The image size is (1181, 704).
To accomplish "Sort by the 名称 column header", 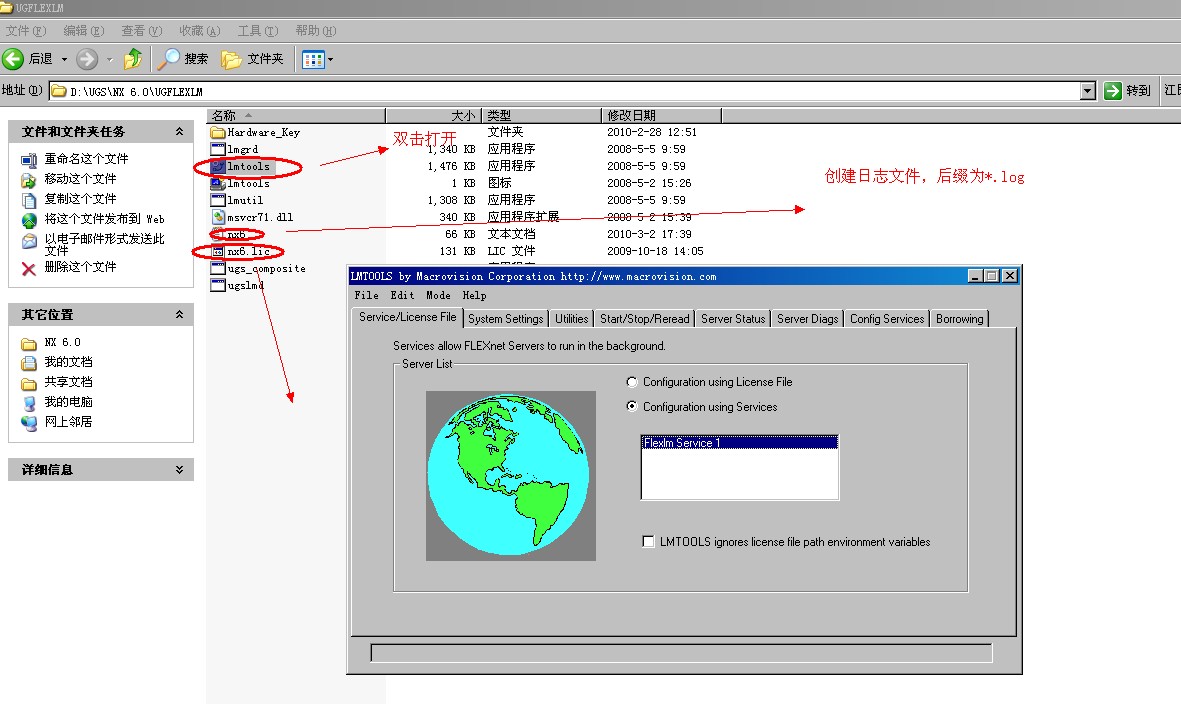I will click(x=296, y=115).
